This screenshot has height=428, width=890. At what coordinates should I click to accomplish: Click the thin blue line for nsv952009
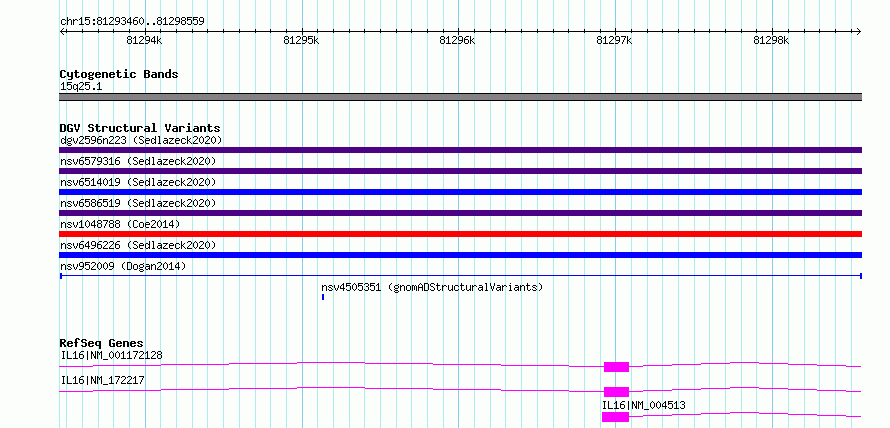[x=460, y=276]
